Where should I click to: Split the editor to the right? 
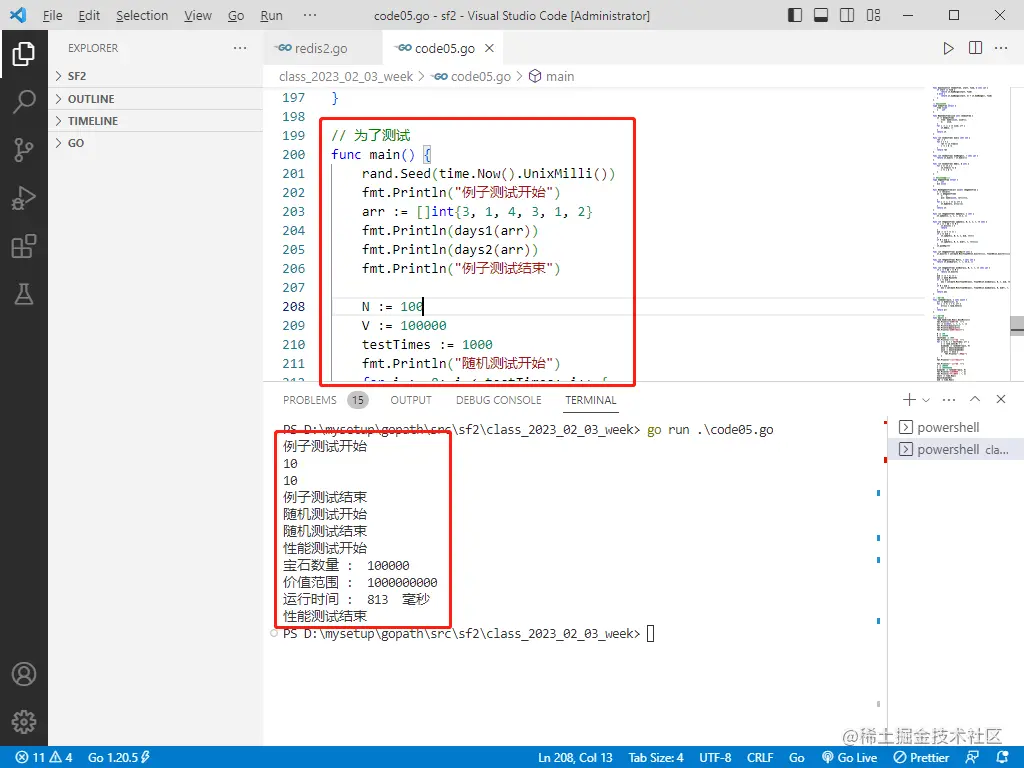(x=975, y=48)
